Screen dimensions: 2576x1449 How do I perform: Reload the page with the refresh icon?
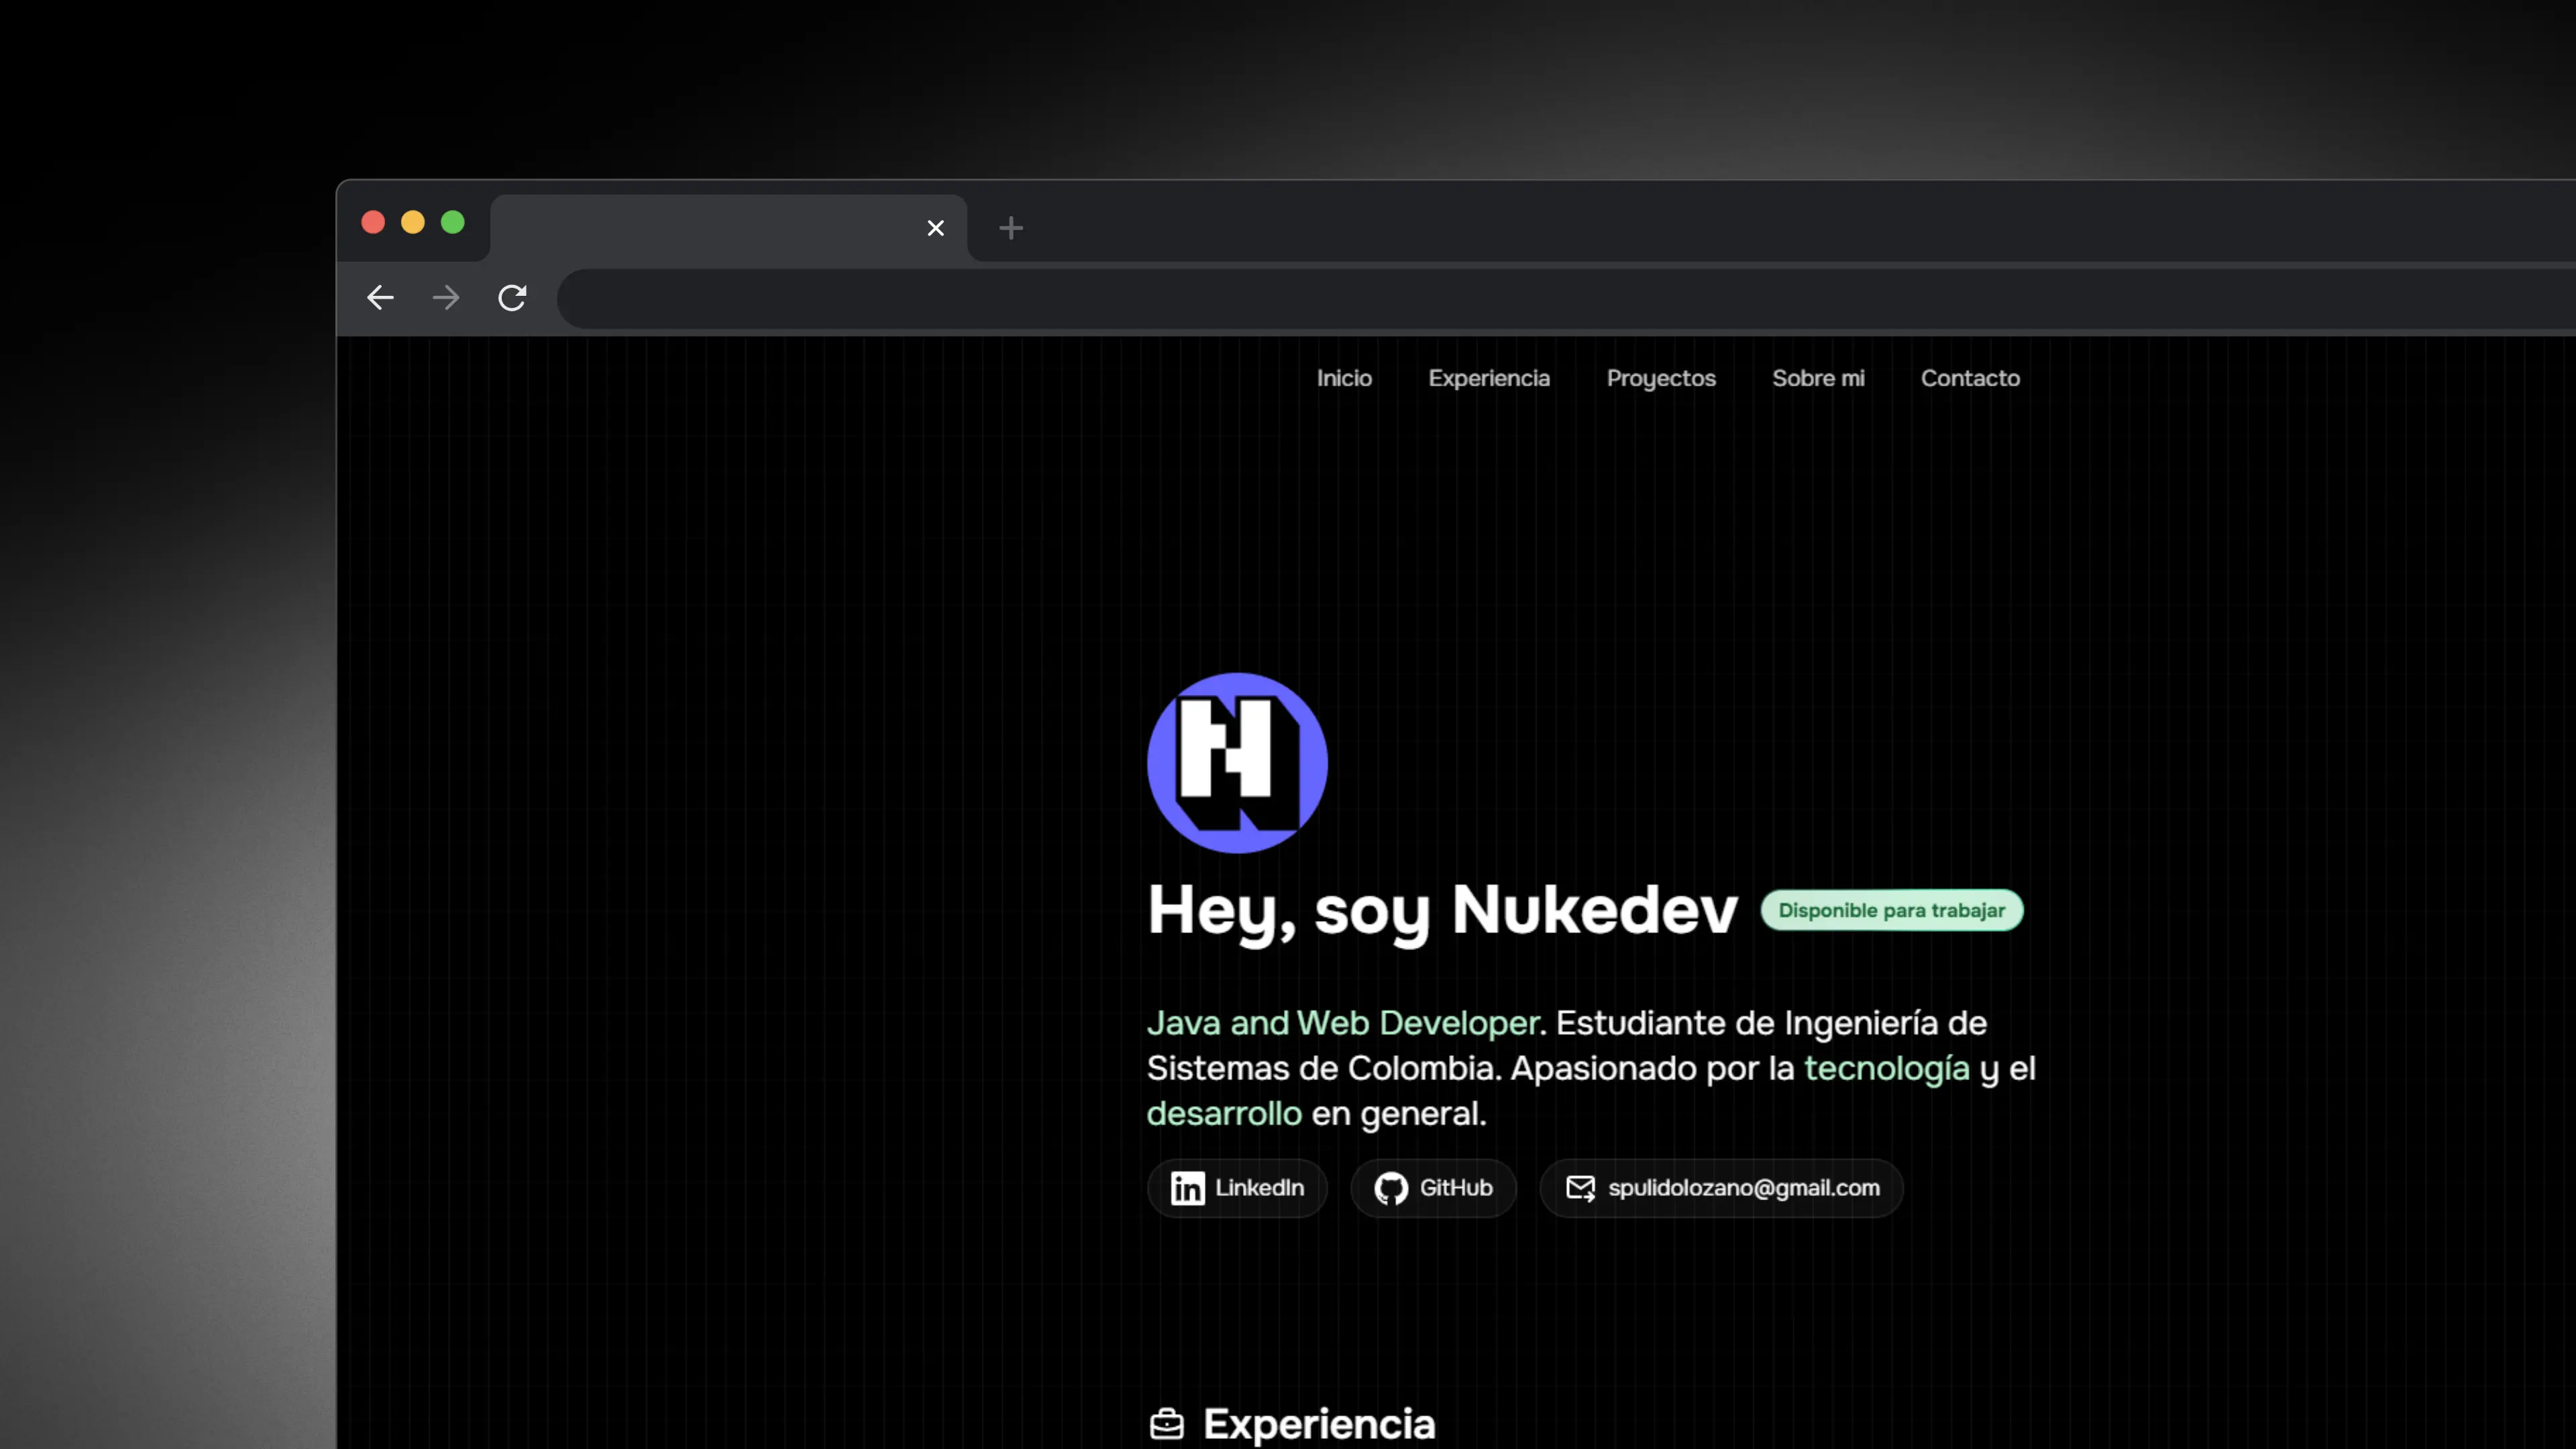click(x=512, y=297)
